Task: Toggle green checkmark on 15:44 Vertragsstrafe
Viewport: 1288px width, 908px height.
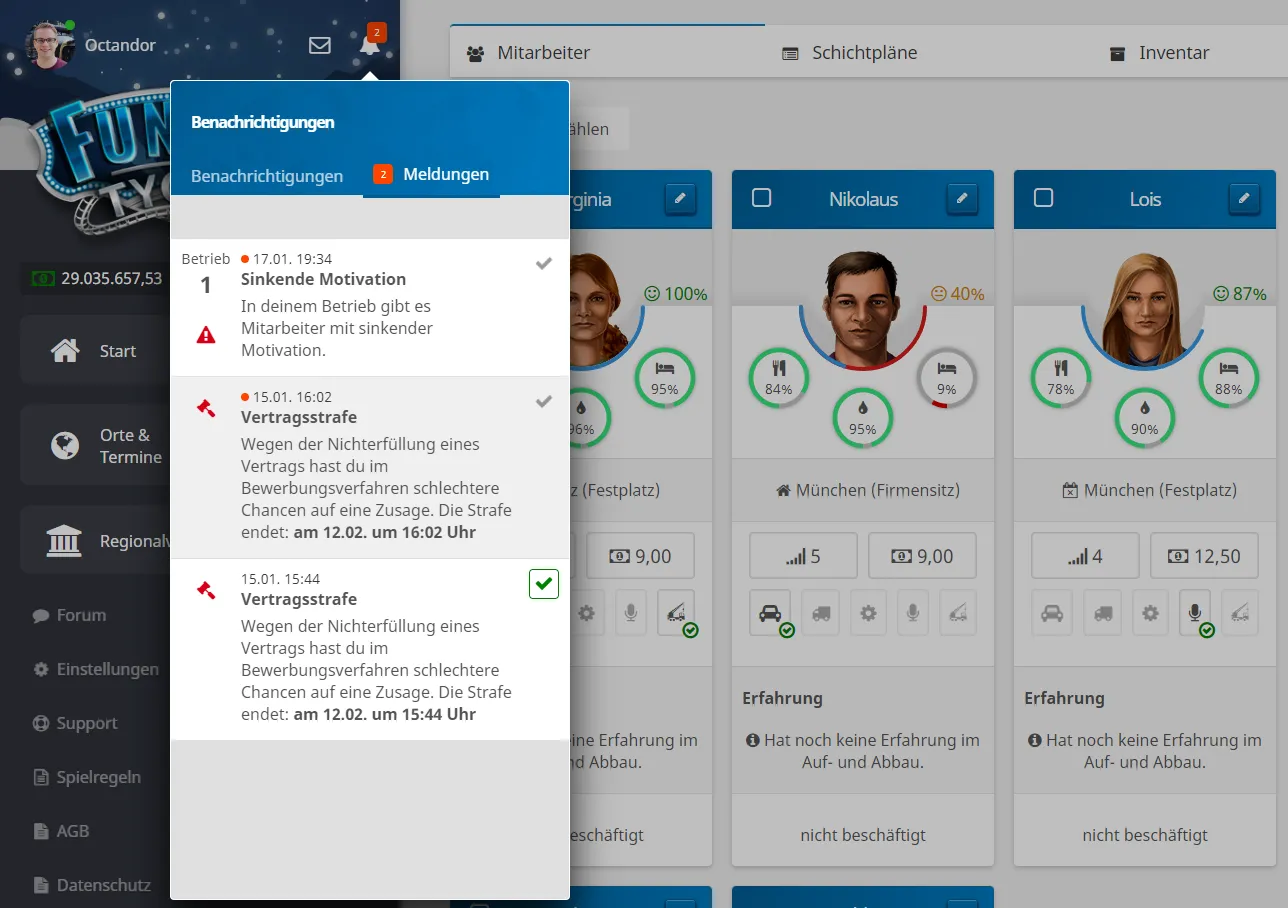Action: pyautogui.click(x=543, y=583)
